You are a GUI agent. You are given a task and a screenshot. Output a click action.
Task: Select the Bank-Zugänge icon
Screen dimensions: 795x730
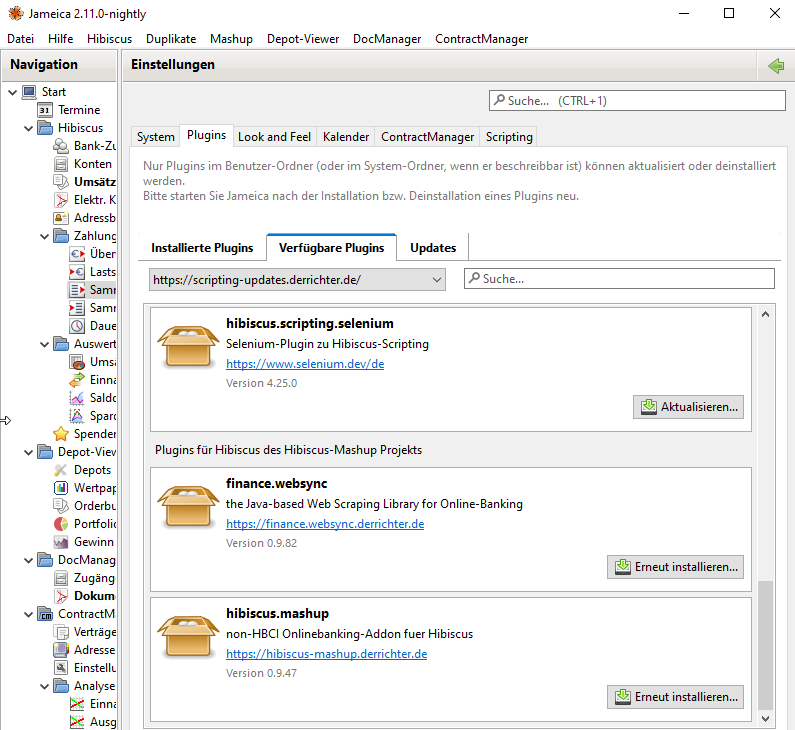[x=61, y=146]
